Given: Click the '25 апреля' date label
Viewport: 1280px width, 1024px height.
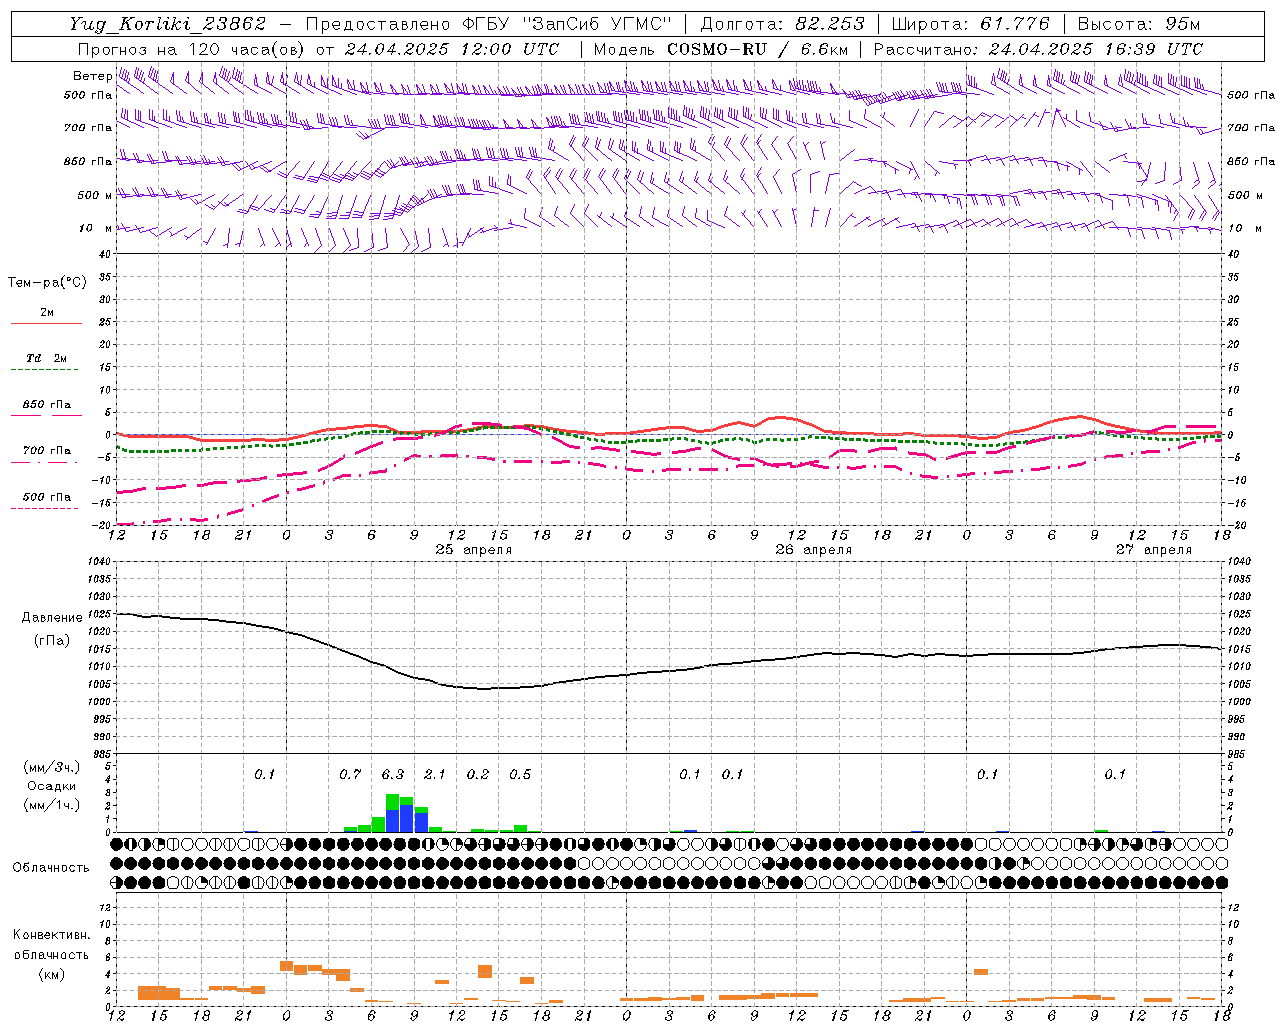Looking at the screenshot, I should pyautogui.click(x=473, y=550).
